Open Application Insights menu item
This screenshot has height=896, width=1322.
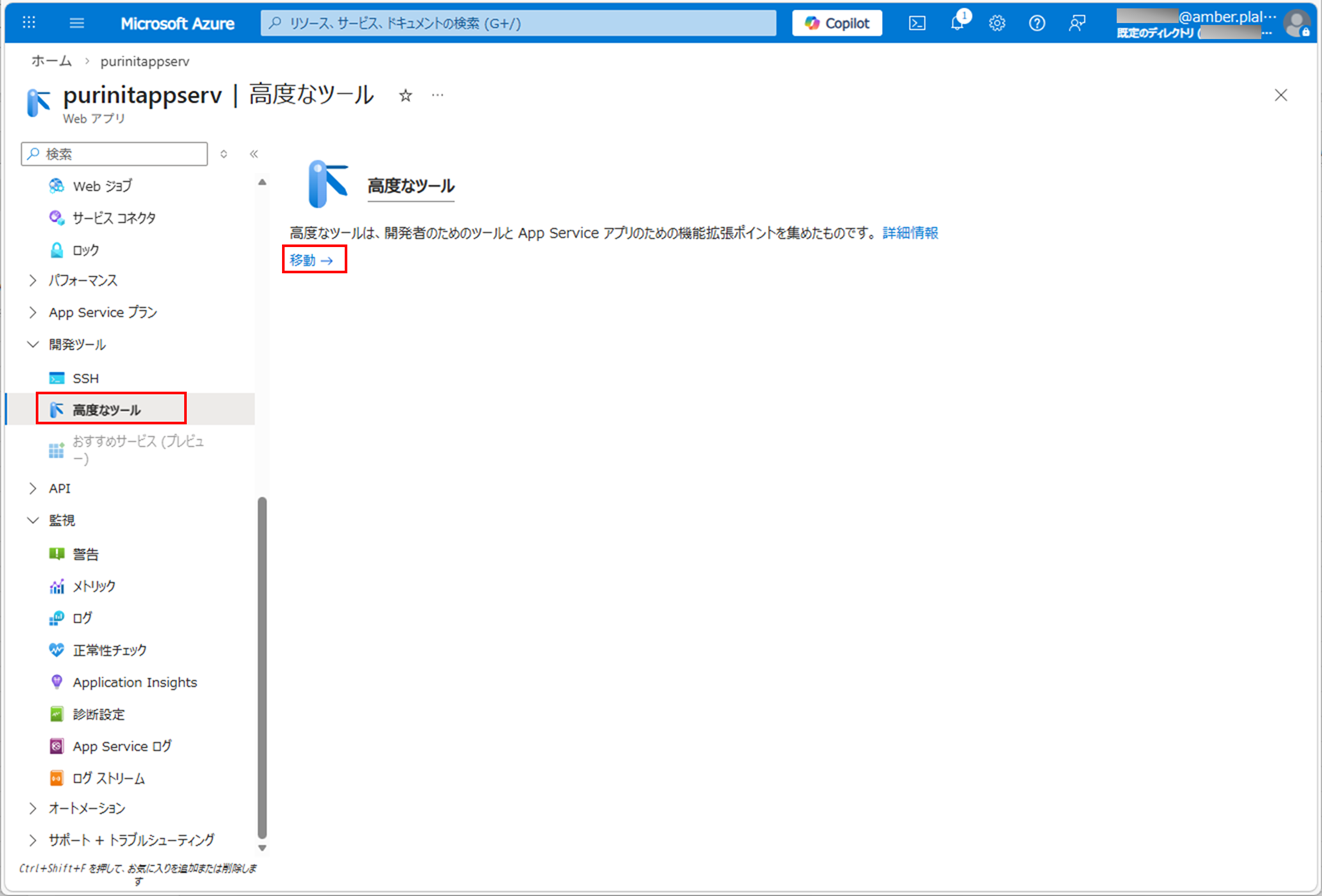click(135, 682)
